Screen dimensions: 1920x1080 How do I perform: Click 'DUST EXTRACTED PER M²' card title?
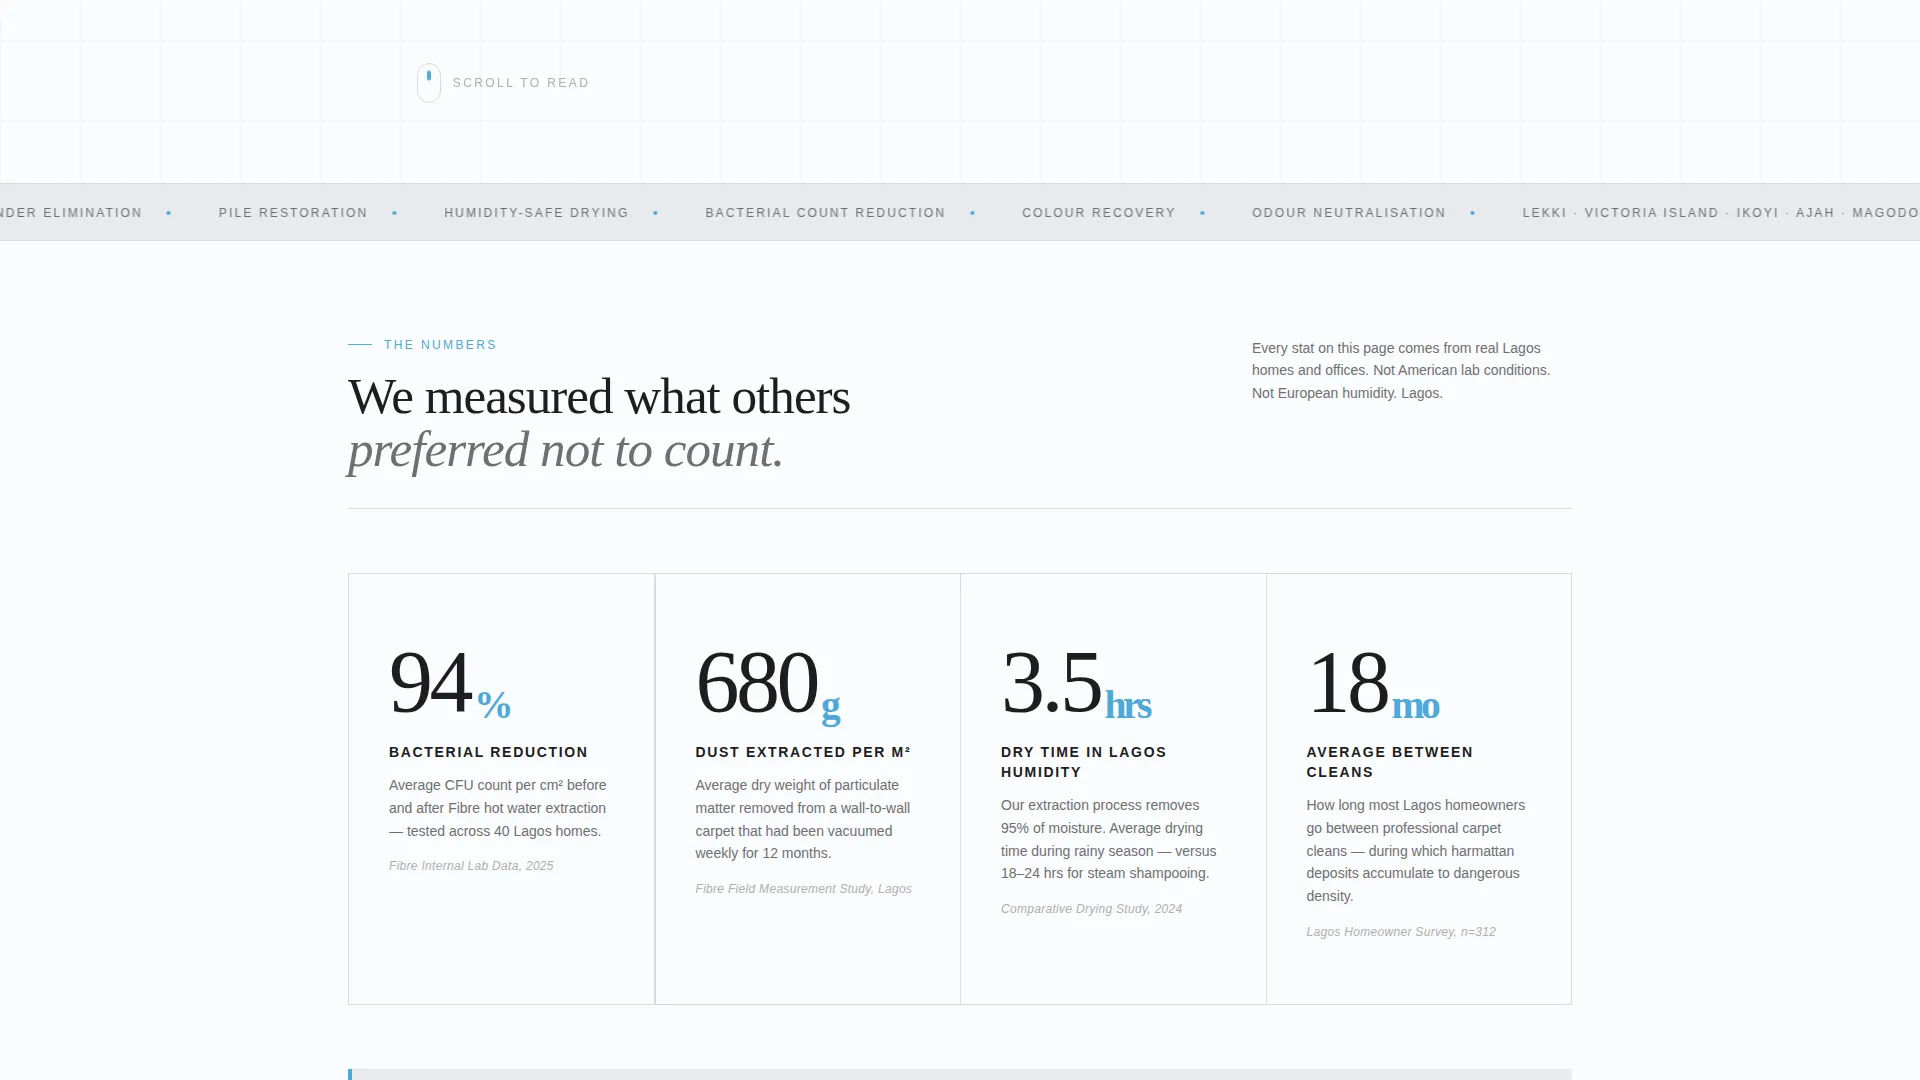point(803,752)
